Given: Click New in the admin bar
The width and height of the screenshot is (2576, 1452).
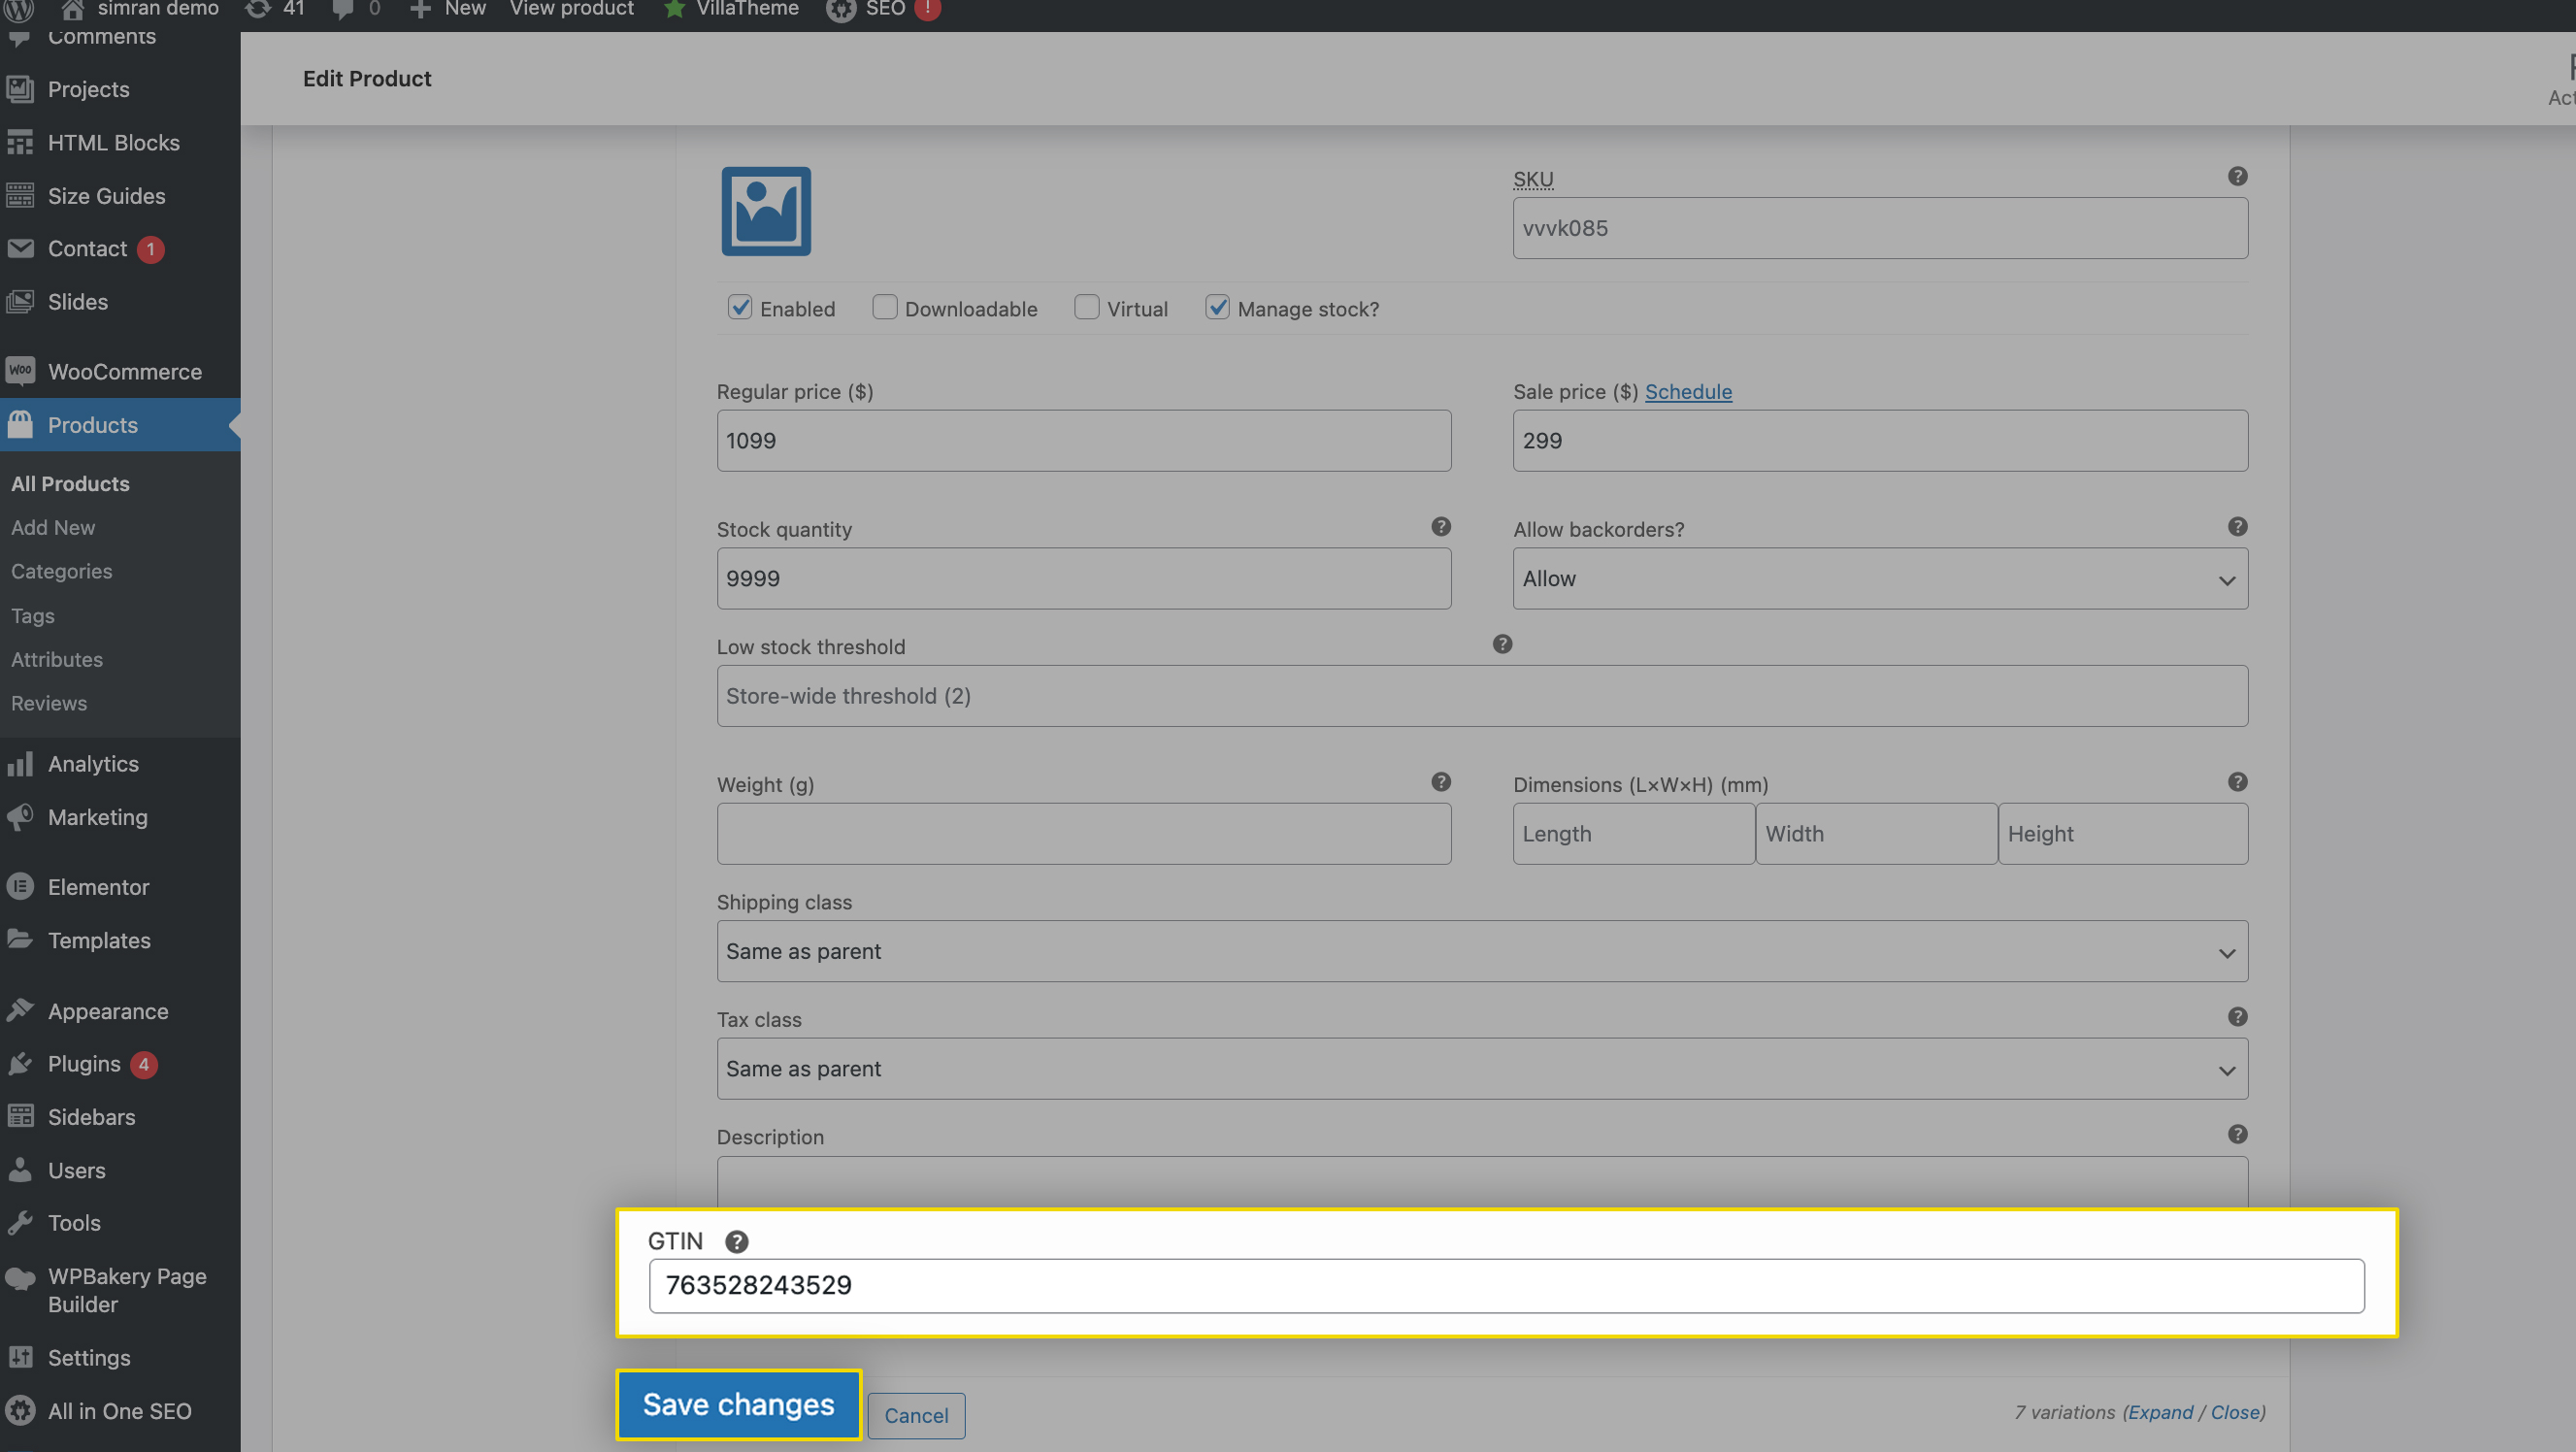Looking at the screenshot, I should point(448,9).
